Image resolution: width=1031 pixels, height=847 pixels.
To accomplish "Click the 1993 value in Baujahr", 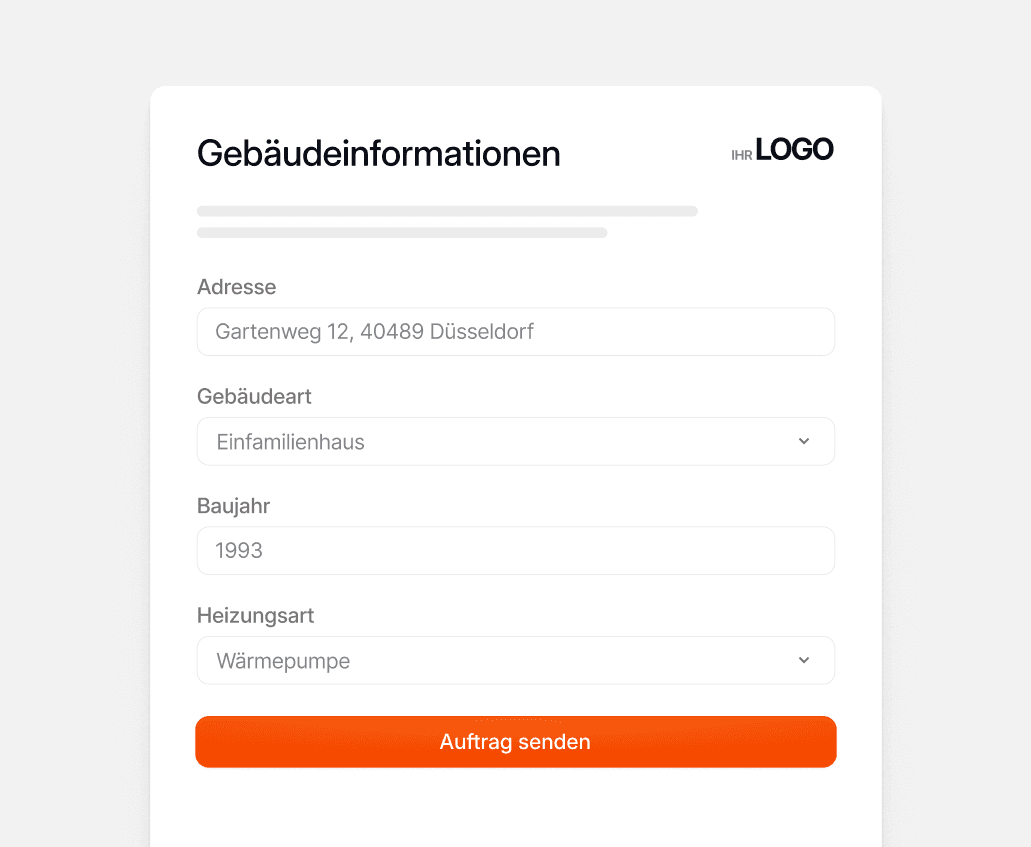I will point(239,550).
